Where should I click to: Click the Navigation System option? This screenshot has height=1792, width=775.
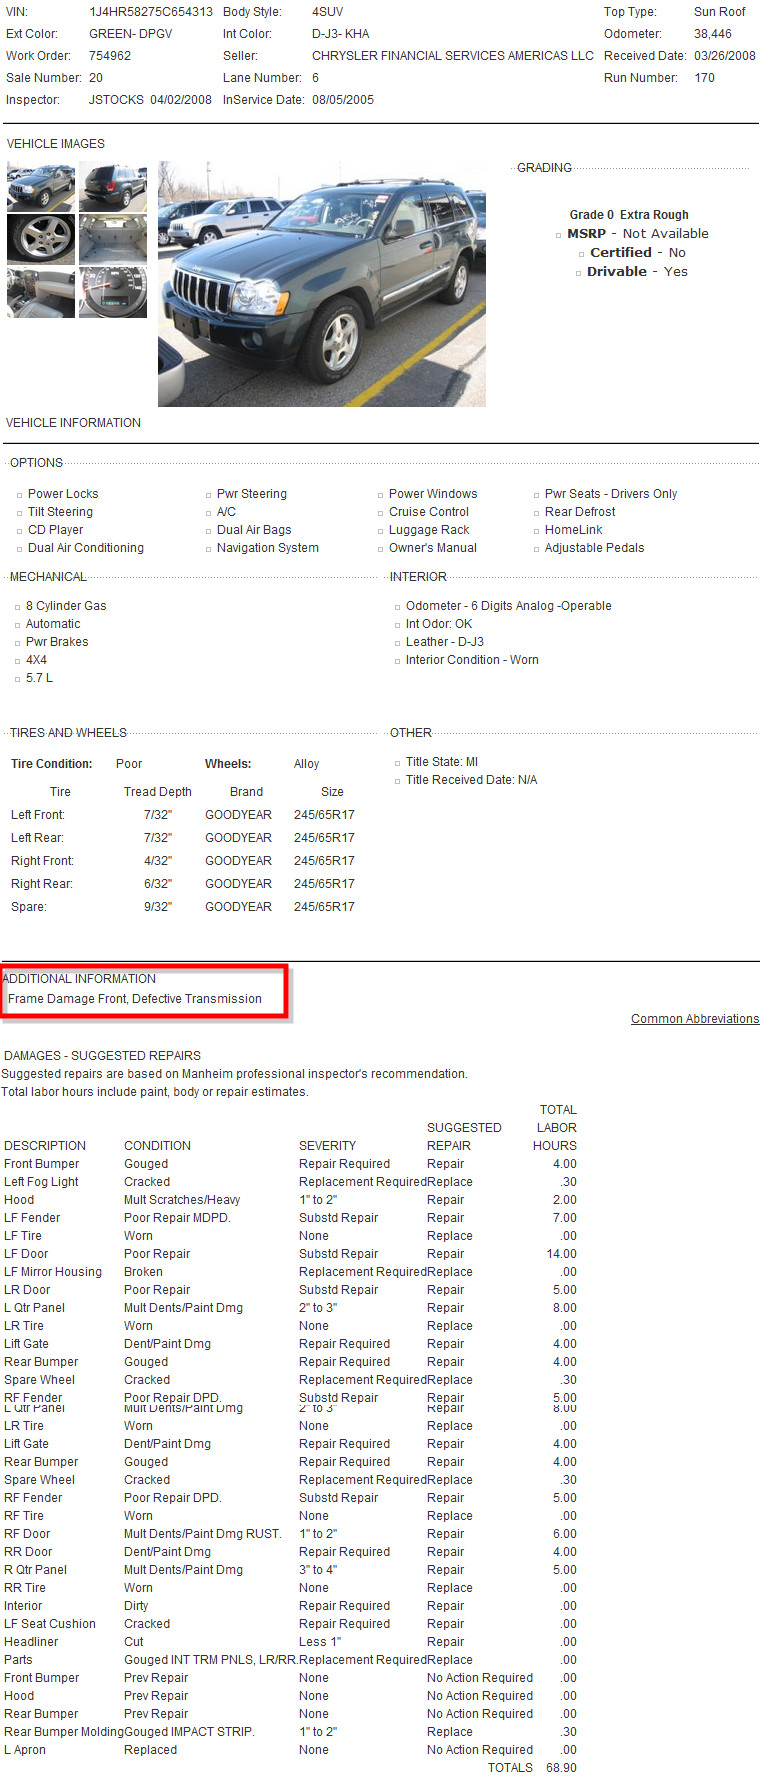(x=268, y=548)
